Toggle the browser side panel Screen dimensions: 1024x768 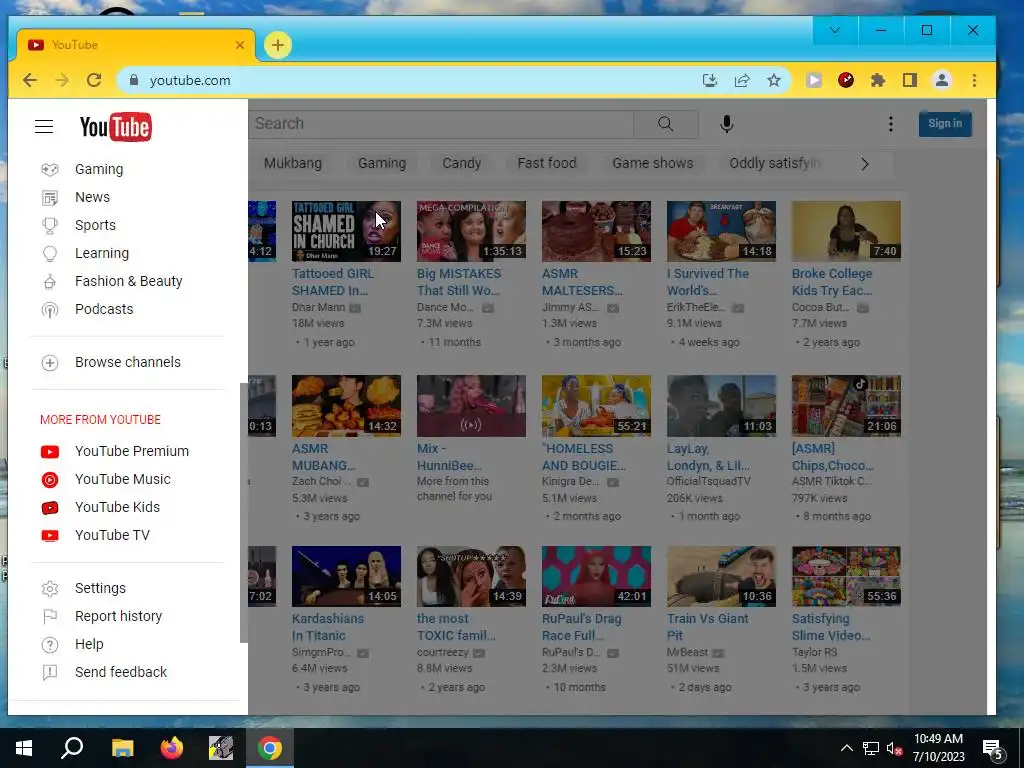point(910,80)
